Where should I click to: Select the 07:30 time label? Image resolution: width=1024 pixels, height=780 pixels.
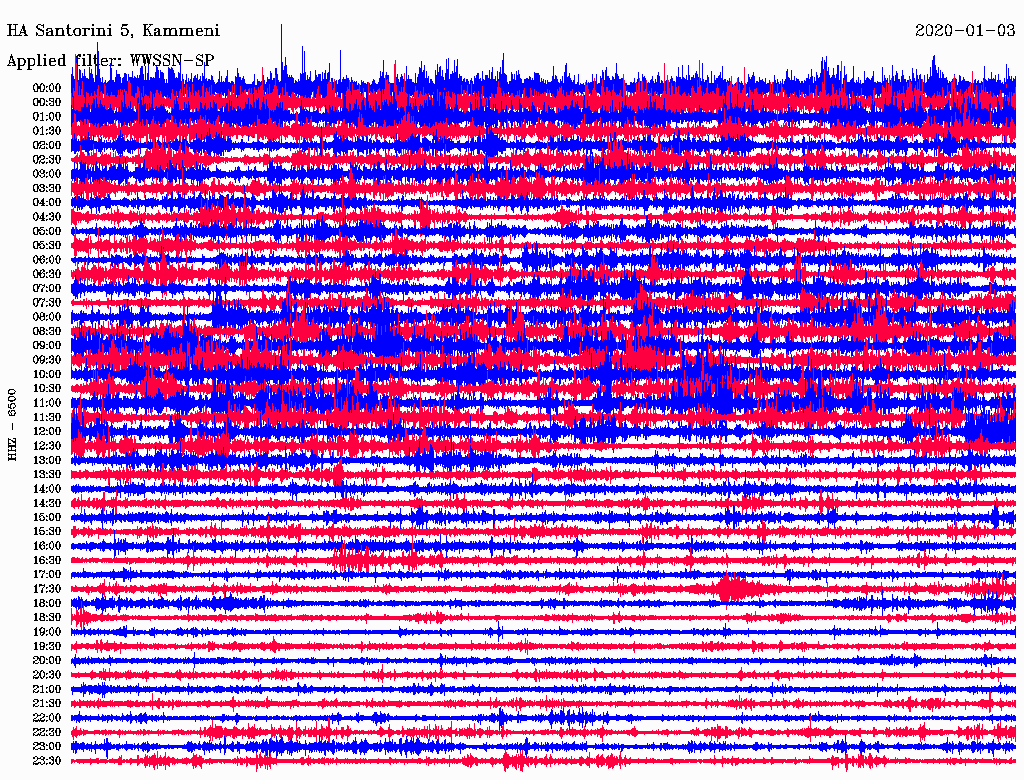(x=47, y=303)
